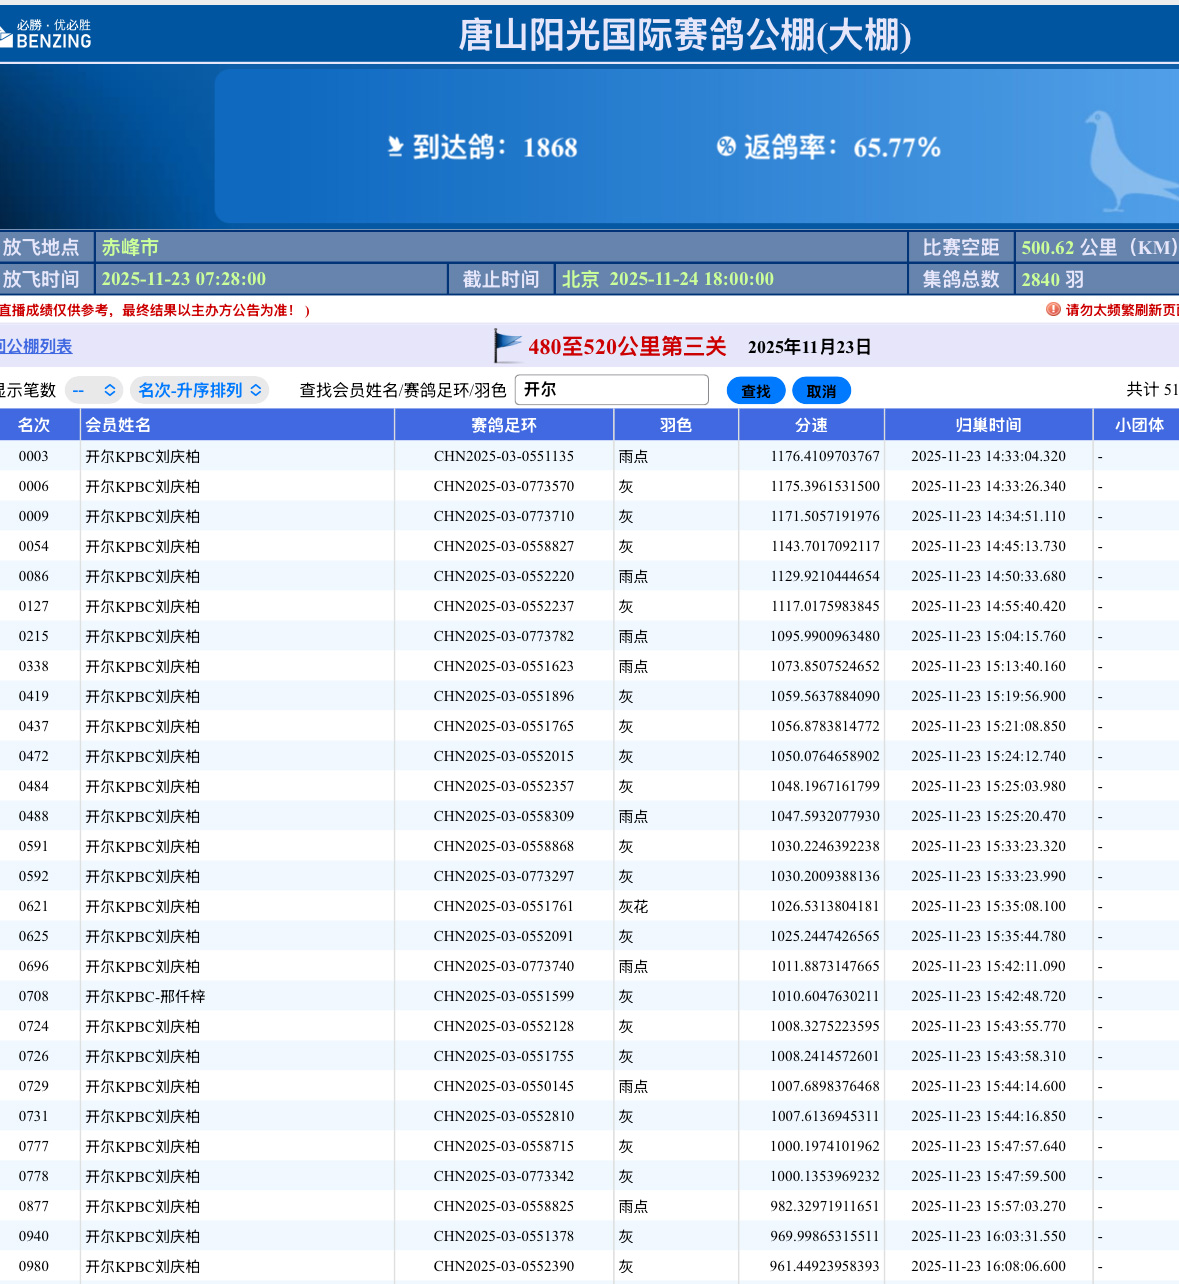
Task: Select the 归巢时间 column header
Action: coord(988,425)
